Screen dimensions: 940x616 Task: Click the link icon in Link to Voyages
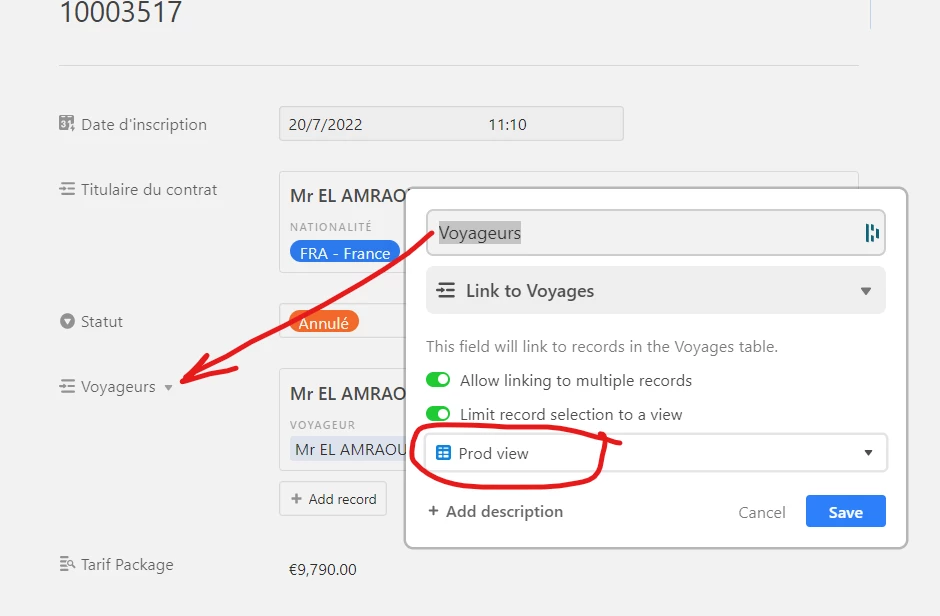point(445,291)
